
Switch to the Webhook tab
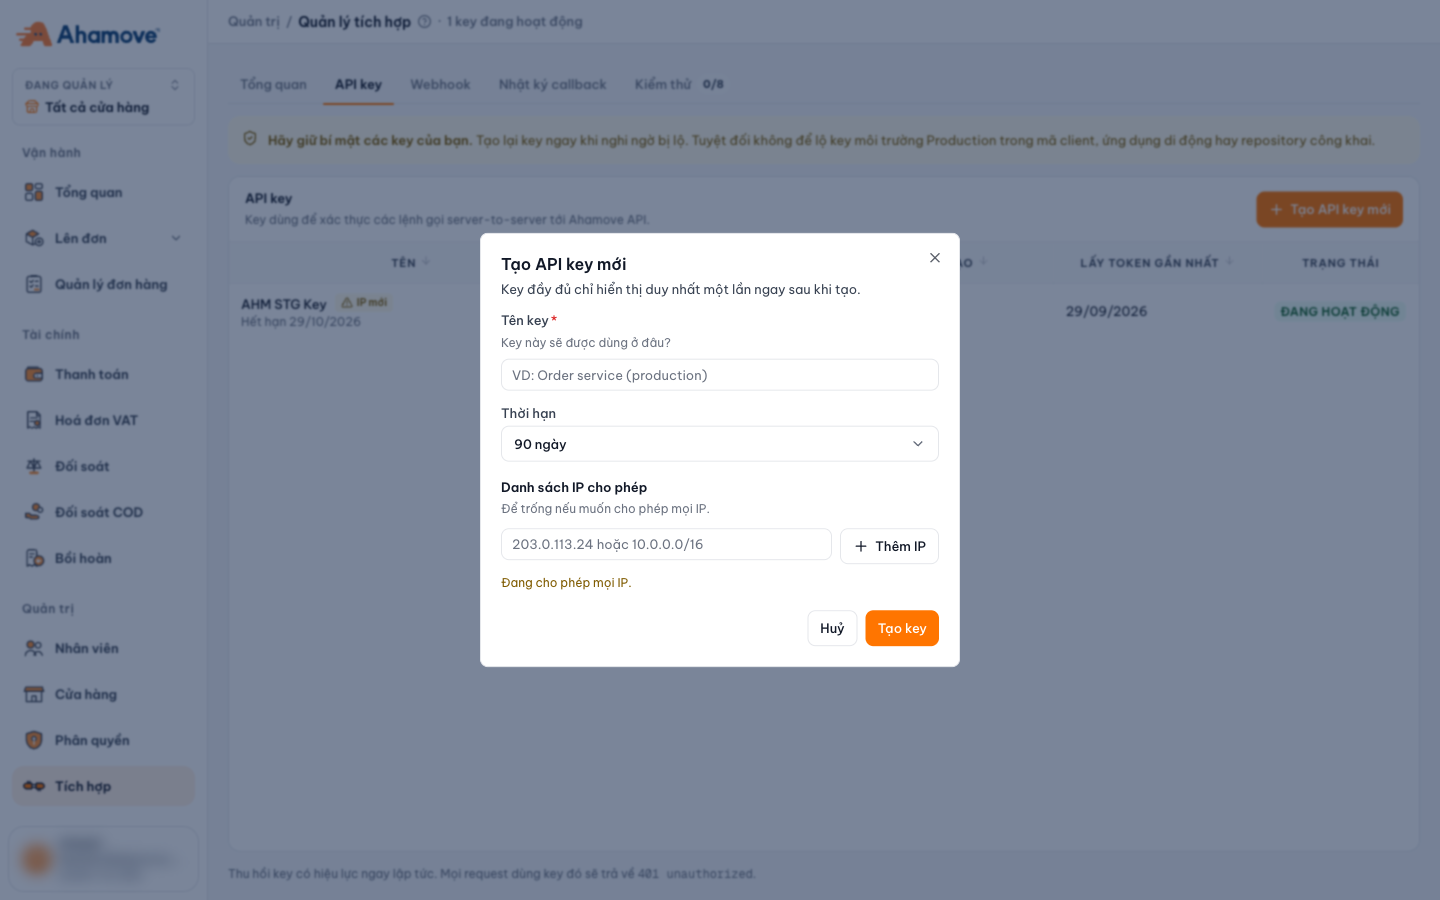click(440, 84)
